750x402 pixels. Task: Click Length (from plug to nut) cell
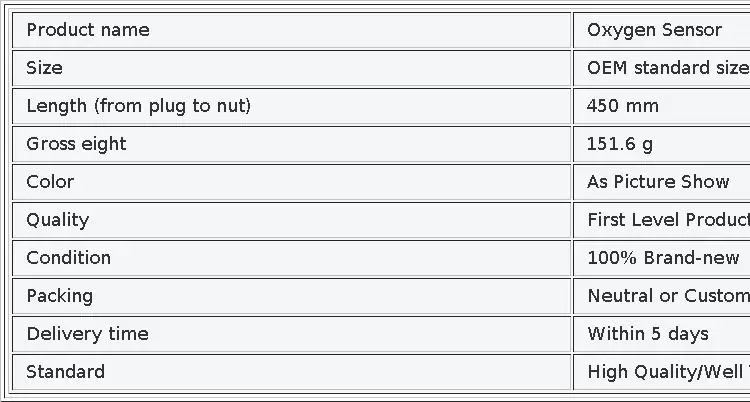click(x=292, y=106)
